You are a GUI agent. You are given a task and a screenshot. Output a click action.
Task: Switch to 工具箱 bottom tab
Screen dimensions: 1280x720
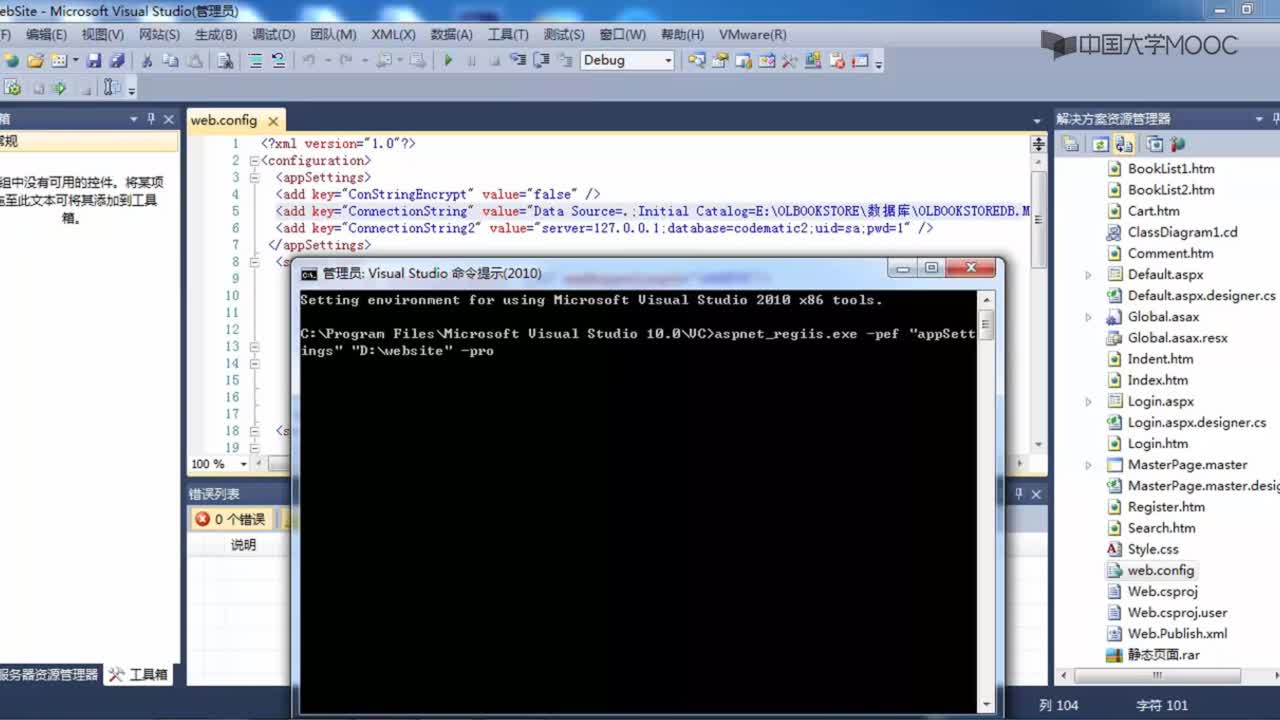click(139, 675)
